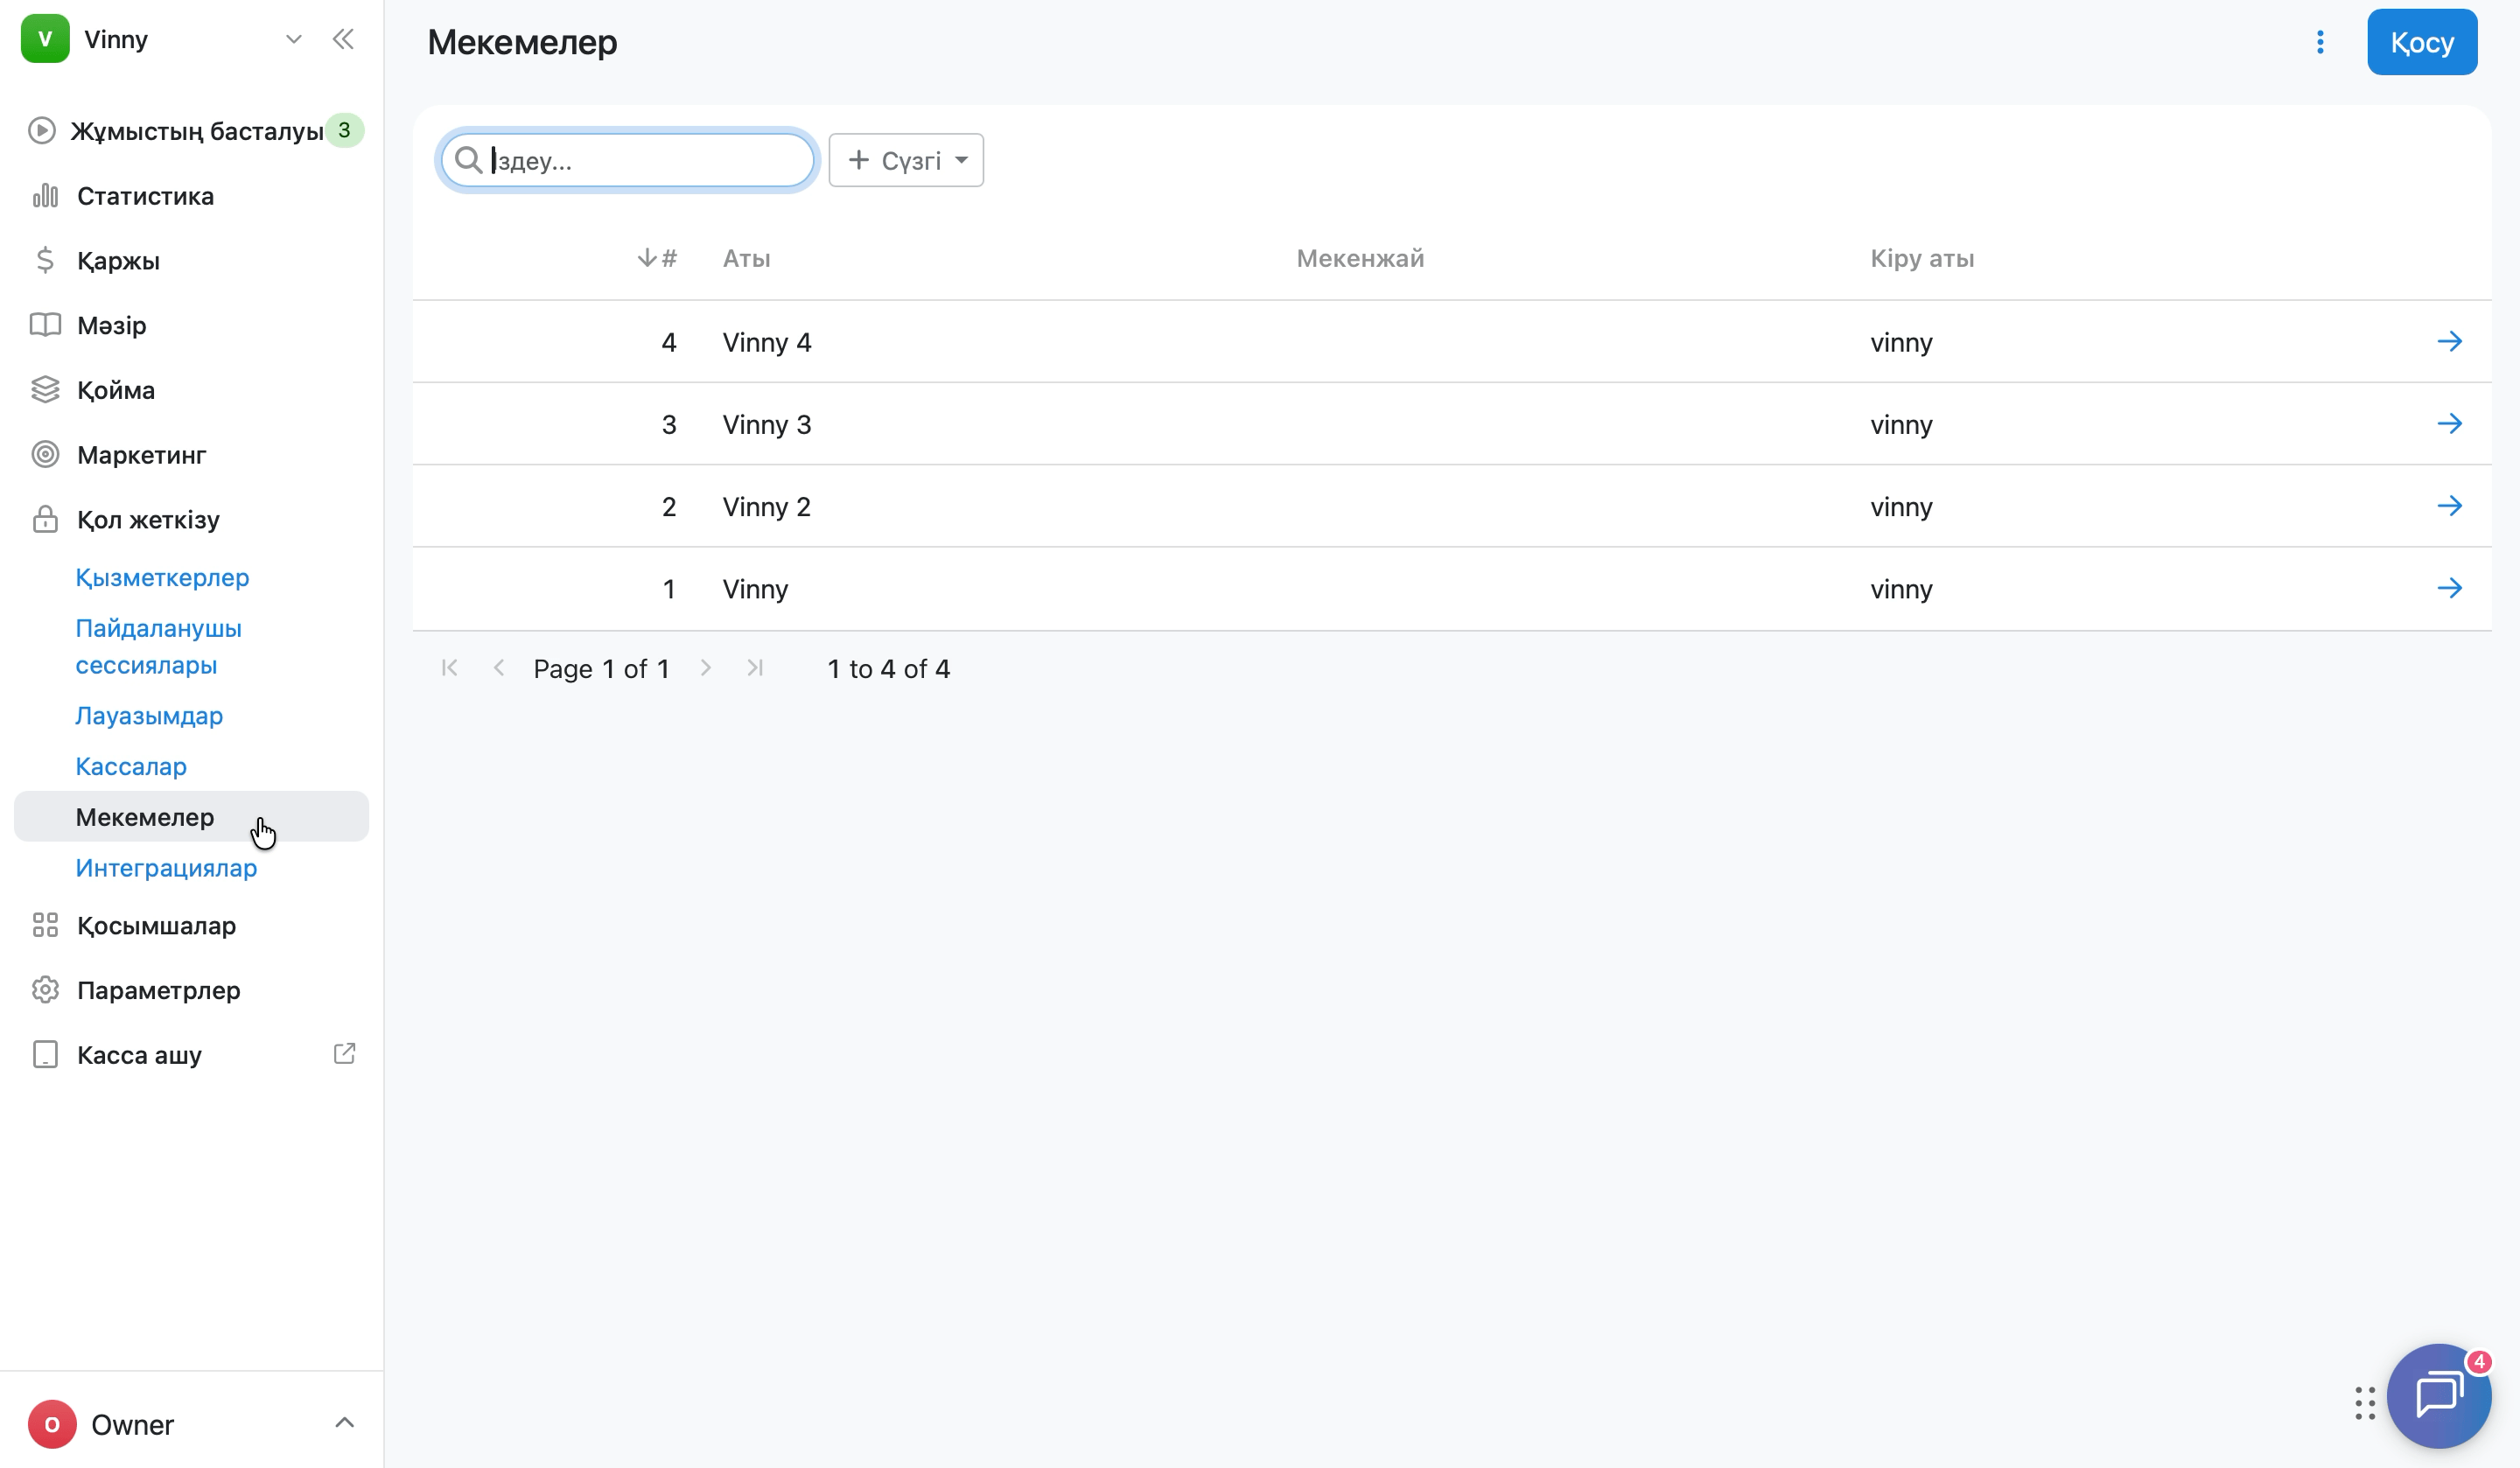Click the Параметрлер gear icon

point(45,990)
